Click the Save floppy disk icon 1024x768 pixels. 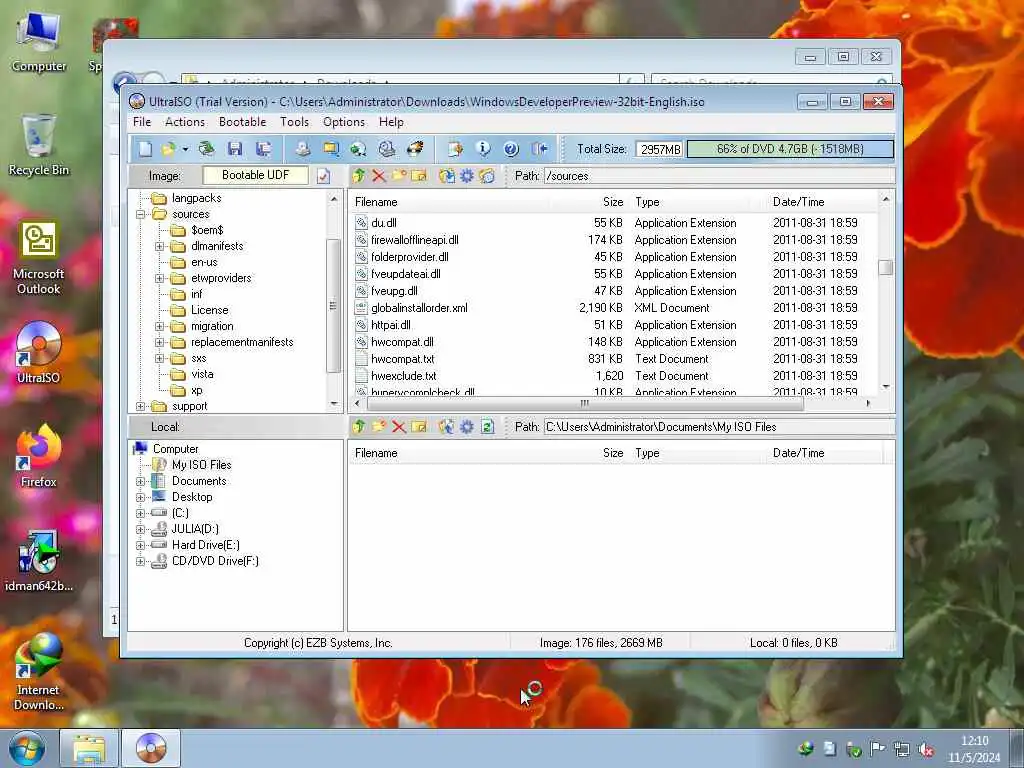[235, 149]
